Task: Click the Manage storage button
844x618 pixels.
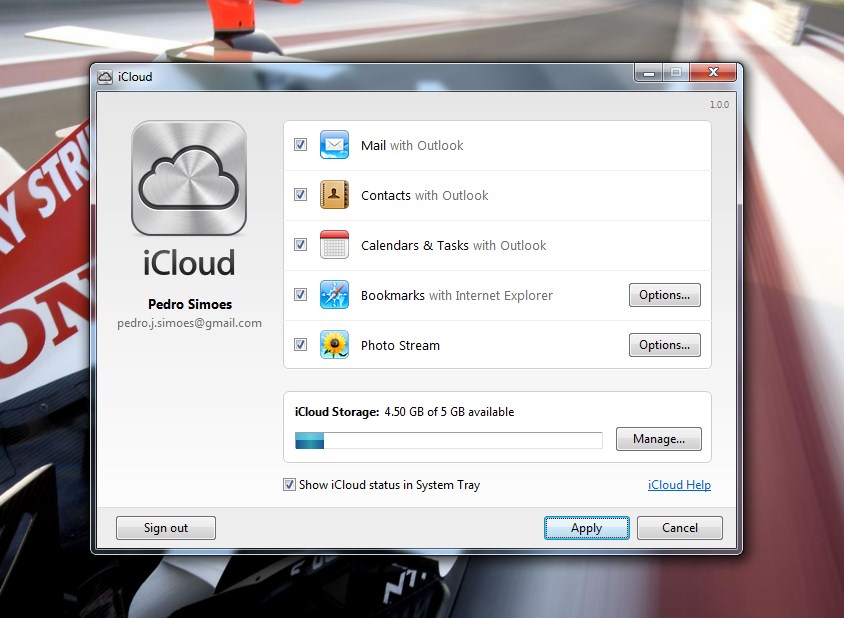Action: tap(659, 439)
